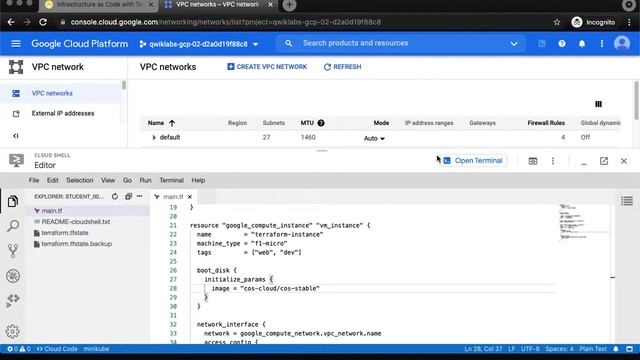
Task: Open a new browser tab
Action: click(289, 5)
